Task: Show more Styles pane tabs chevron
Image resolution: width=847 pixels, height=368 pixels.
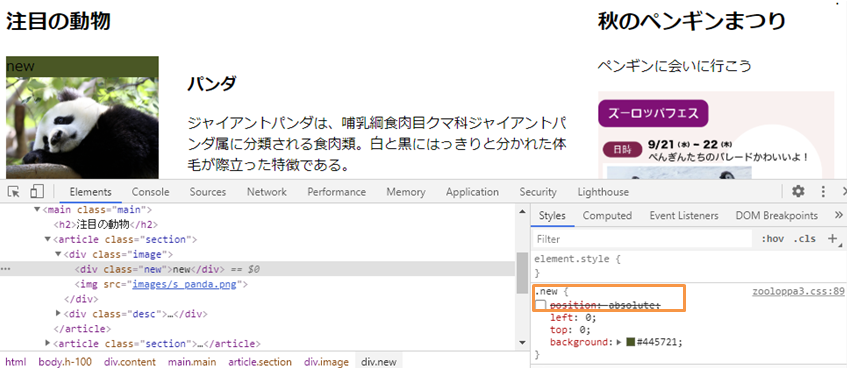Action: point(838,215)
